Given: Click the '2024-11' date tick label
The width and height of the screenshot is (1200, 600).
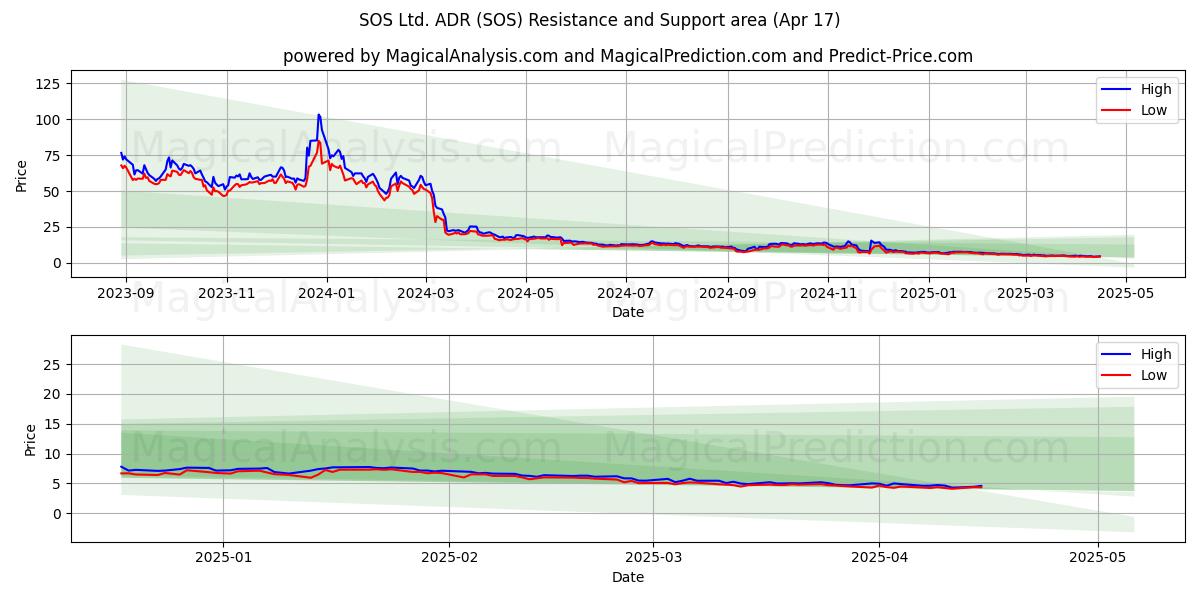Looking at the screenshot, I should (828, 293).
